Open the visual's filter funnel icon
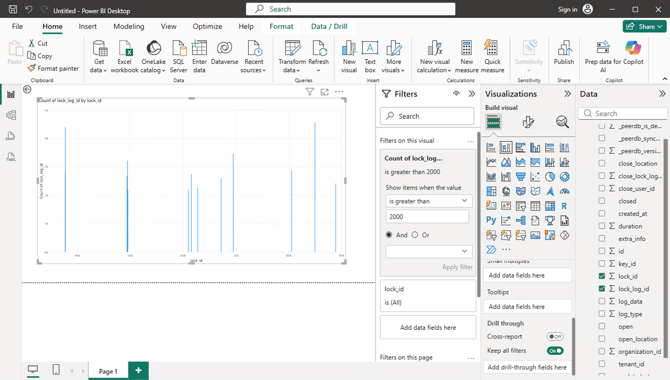The height and width of the screenshot is (380, 670). (x=310, y=91)
